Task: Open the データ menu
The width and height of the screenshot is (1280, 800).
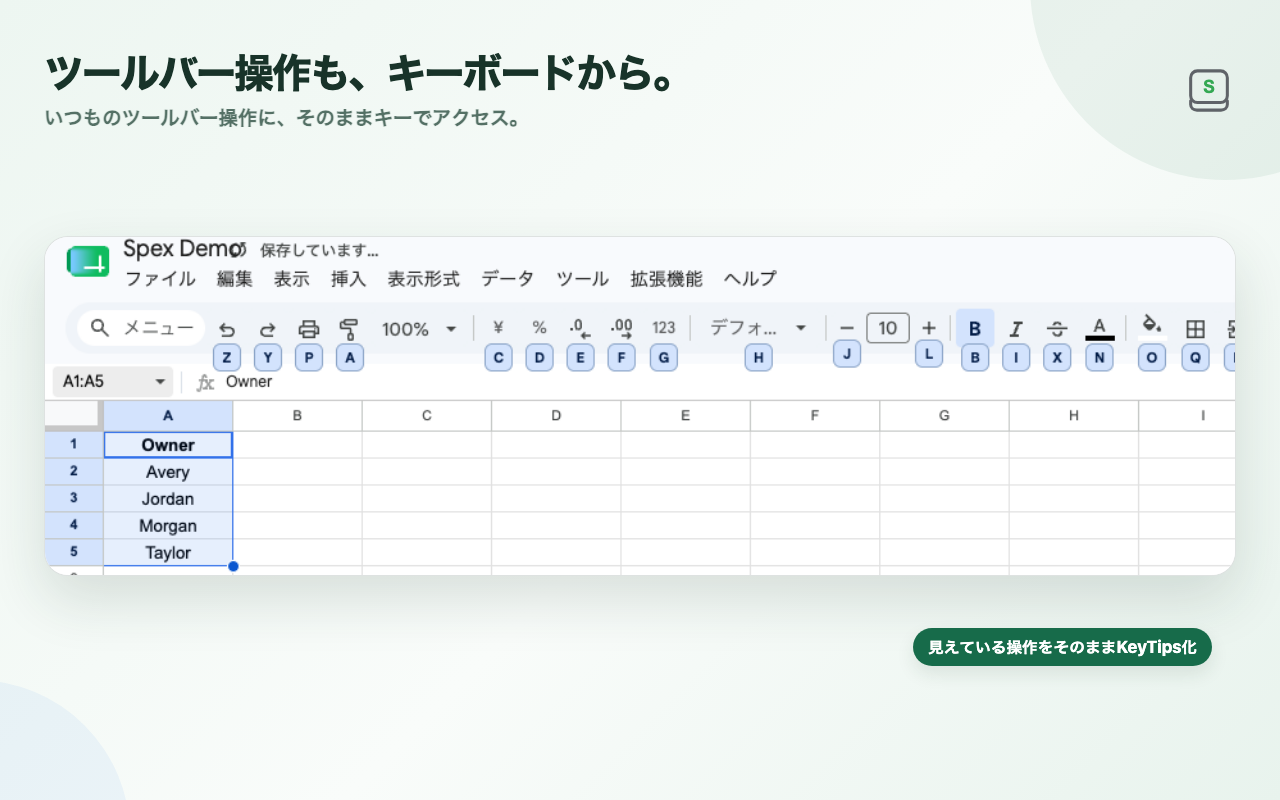Action: [x=508, y=279]
